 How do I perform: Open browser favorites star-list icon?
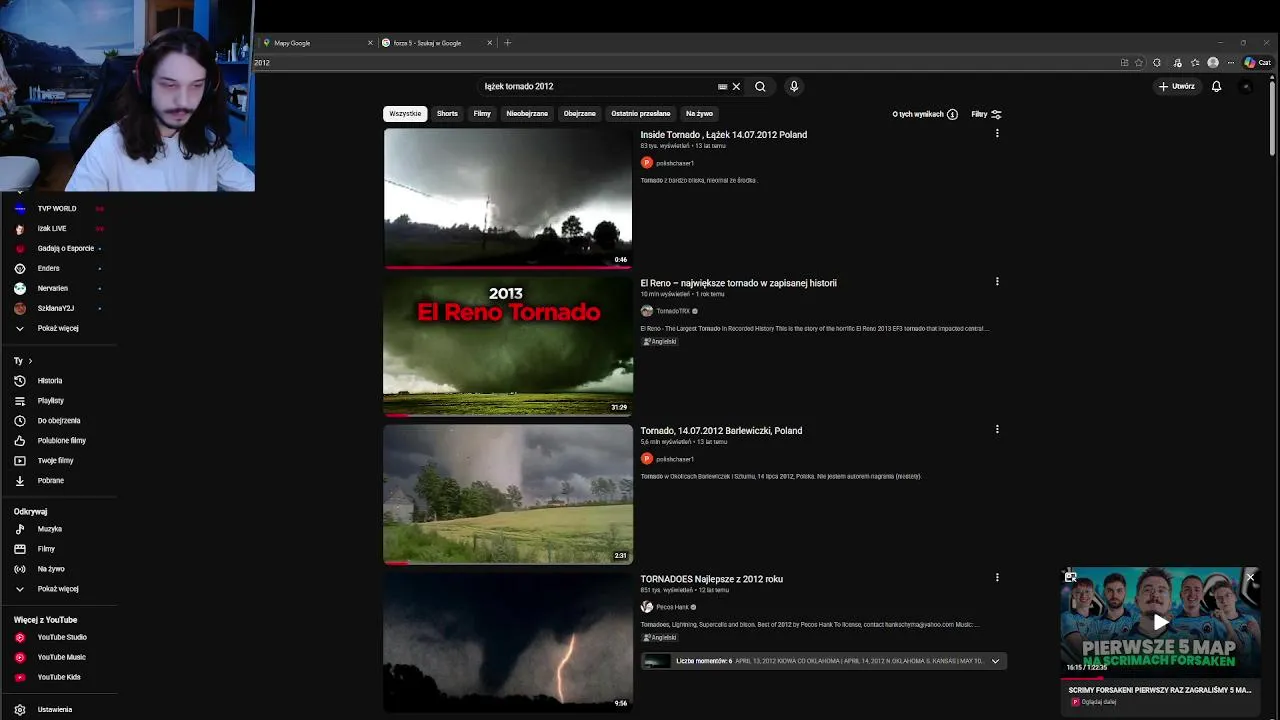click(1195, 62)
